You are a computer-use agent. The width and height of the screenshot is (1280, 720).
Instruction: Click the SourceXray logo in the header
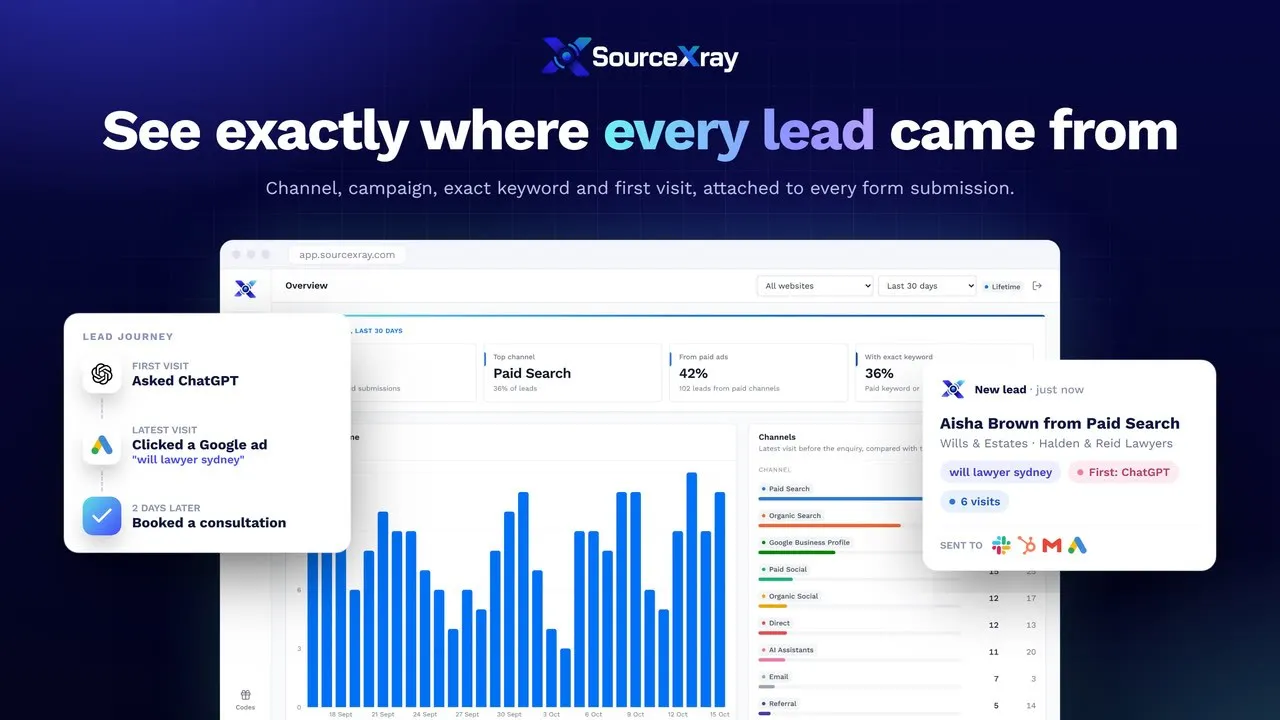tap(640, 57)
